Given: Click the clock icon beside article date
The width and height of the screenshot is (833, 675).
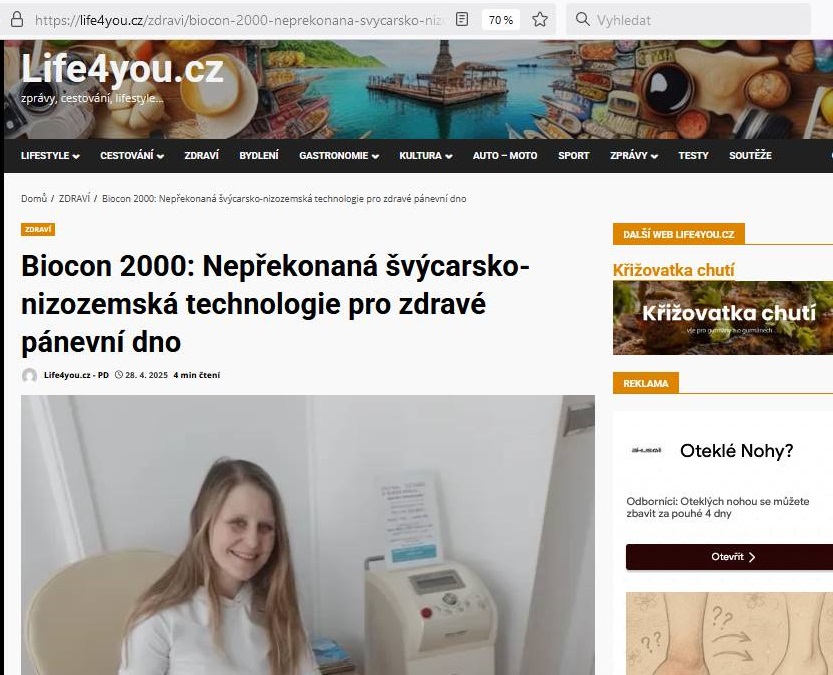Looking at the screenshot, I should 119,374.
